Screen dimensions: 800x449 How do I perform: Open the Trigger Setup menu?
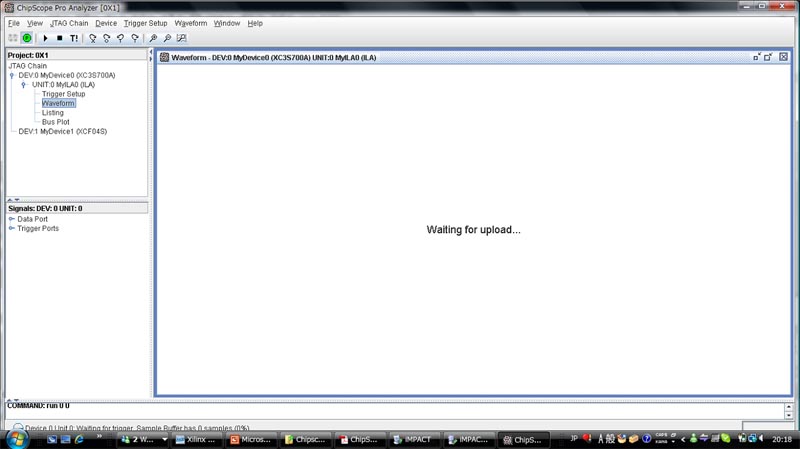145,23
